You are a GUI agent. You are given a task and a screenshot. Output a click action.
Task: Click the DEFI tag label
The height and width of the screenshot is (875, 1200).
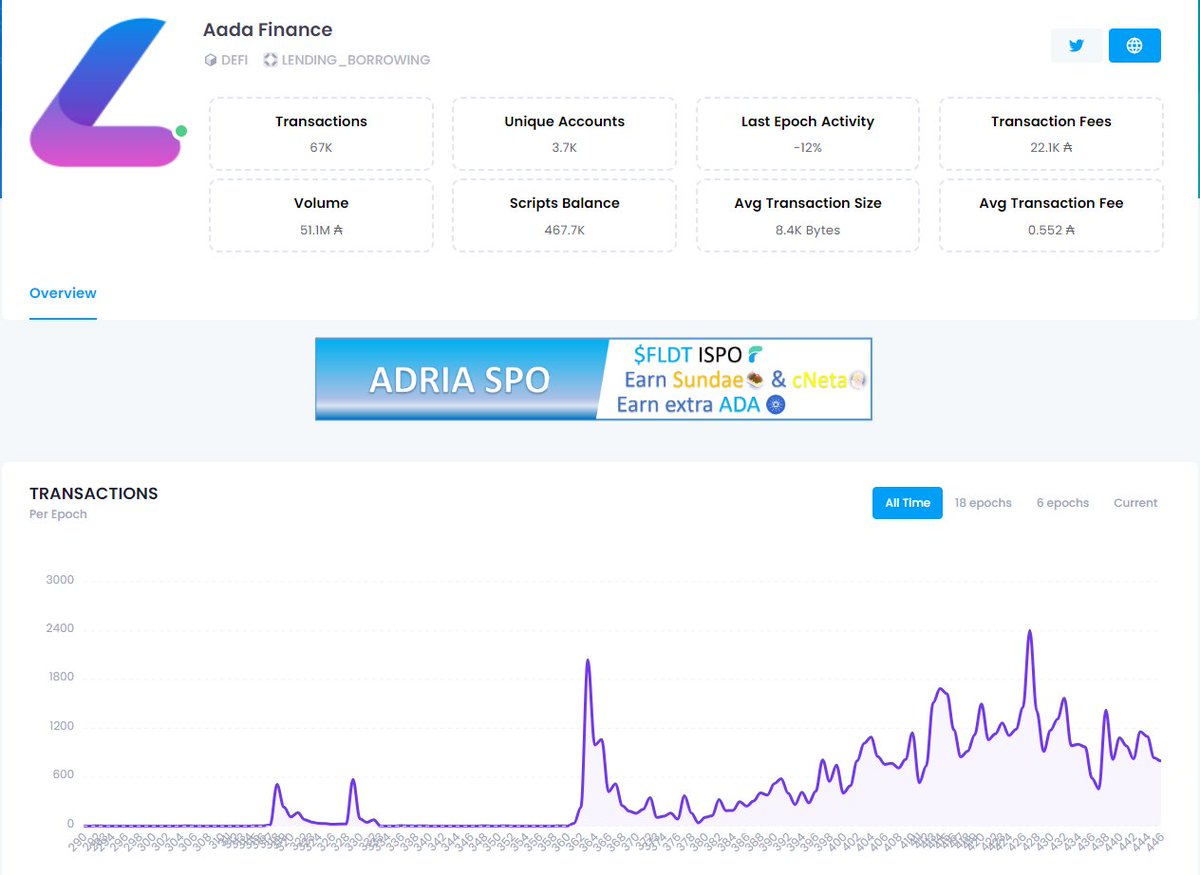(x=234, y=60)
